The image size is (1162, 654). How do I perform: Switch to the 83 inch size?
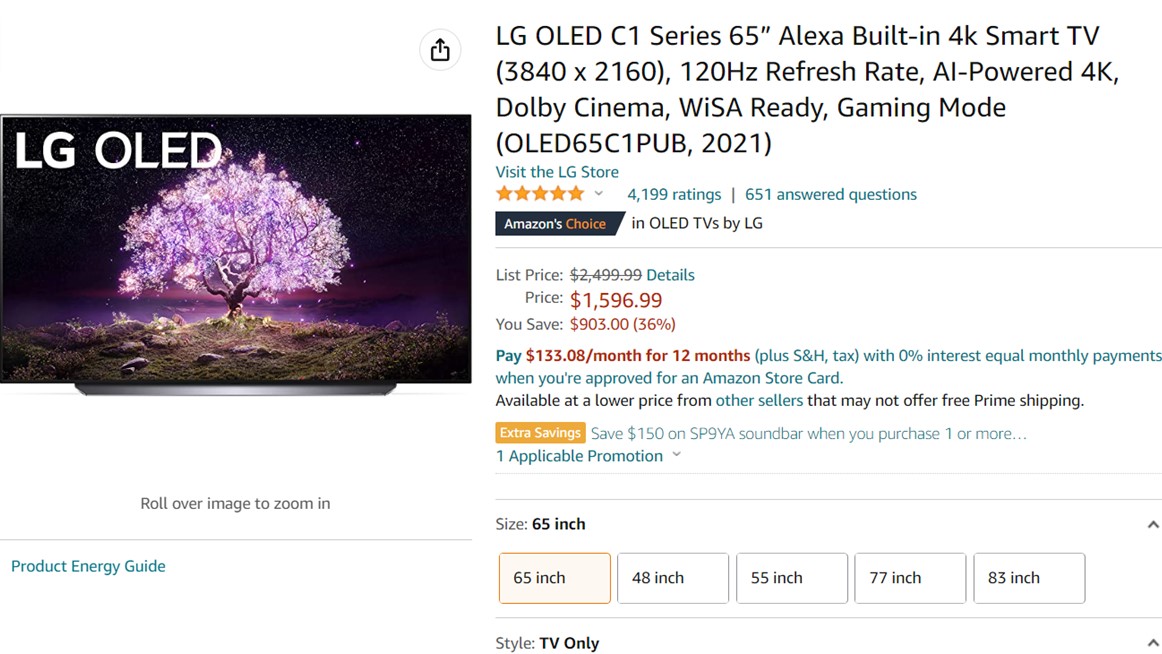1029,578
